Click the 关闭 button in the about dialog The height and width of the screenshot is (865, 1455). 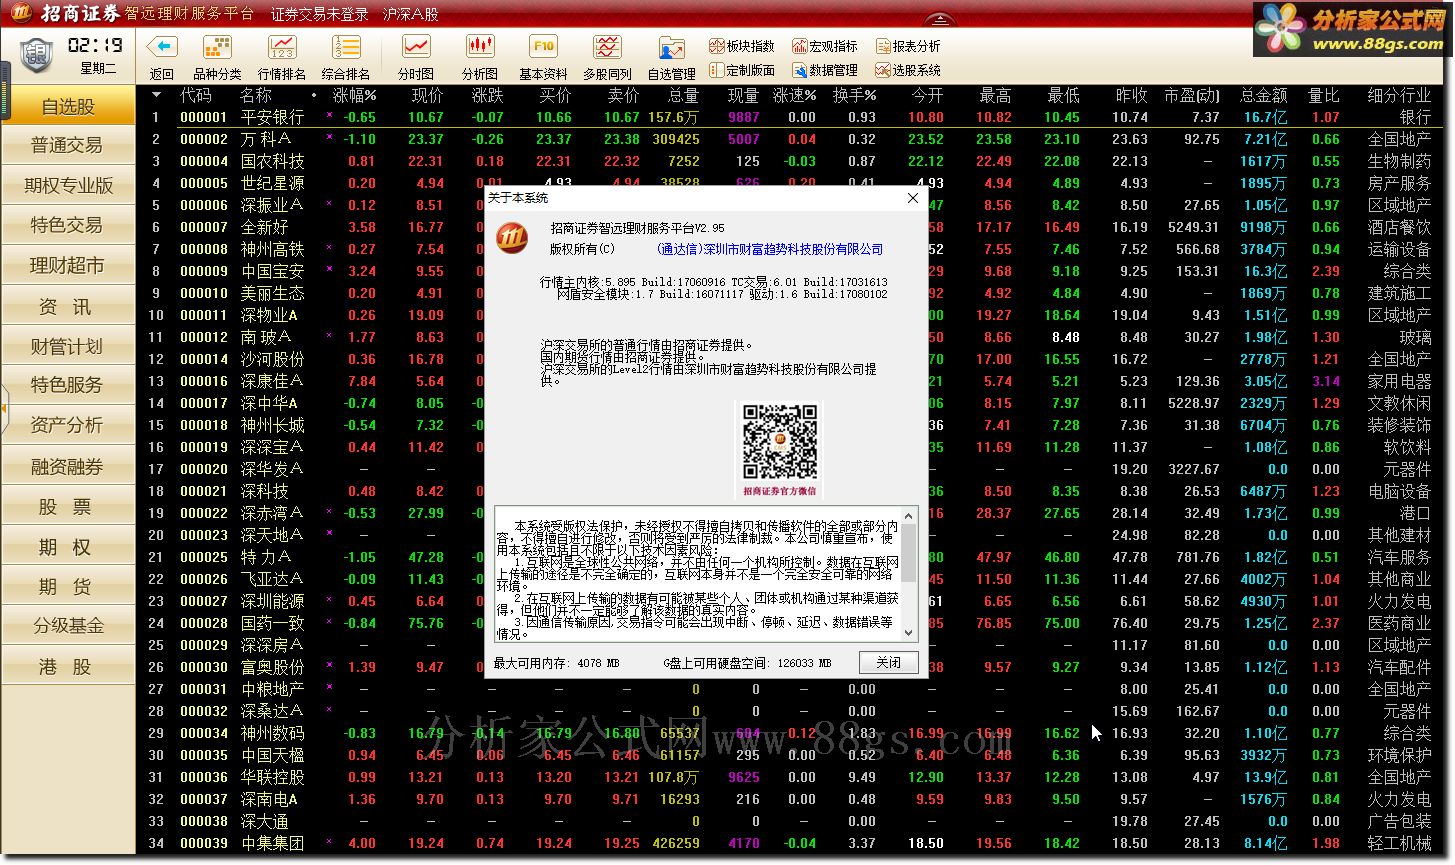pos(888,662)
